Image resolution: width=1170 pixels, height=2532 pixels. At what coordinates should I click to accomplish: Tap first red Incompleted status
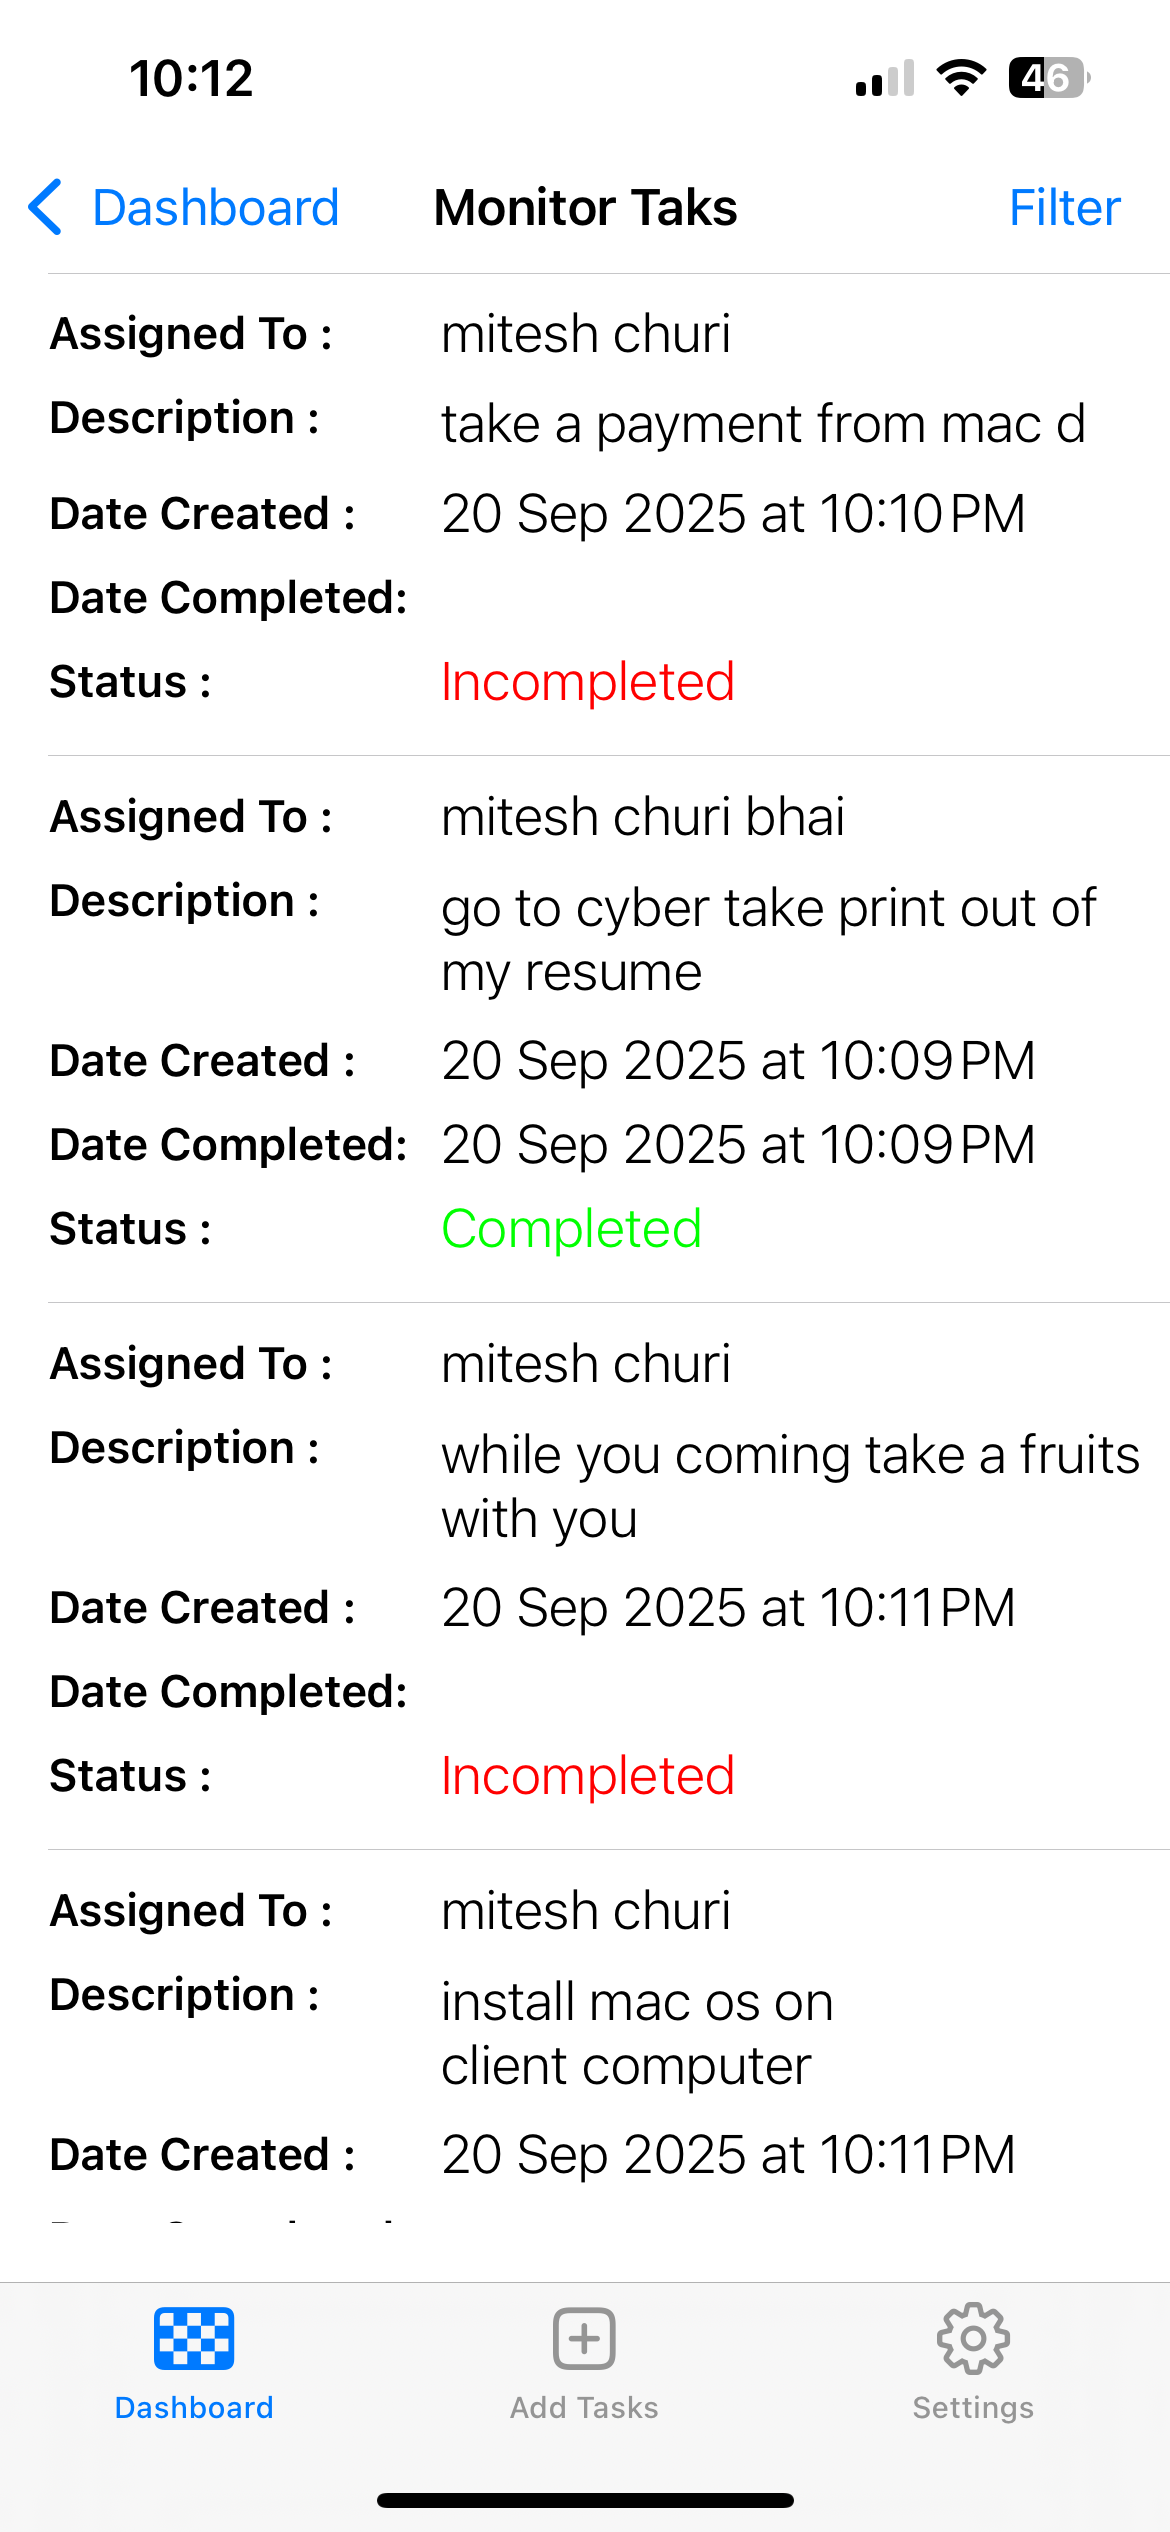pyautogui.click(x=588, y=682)
